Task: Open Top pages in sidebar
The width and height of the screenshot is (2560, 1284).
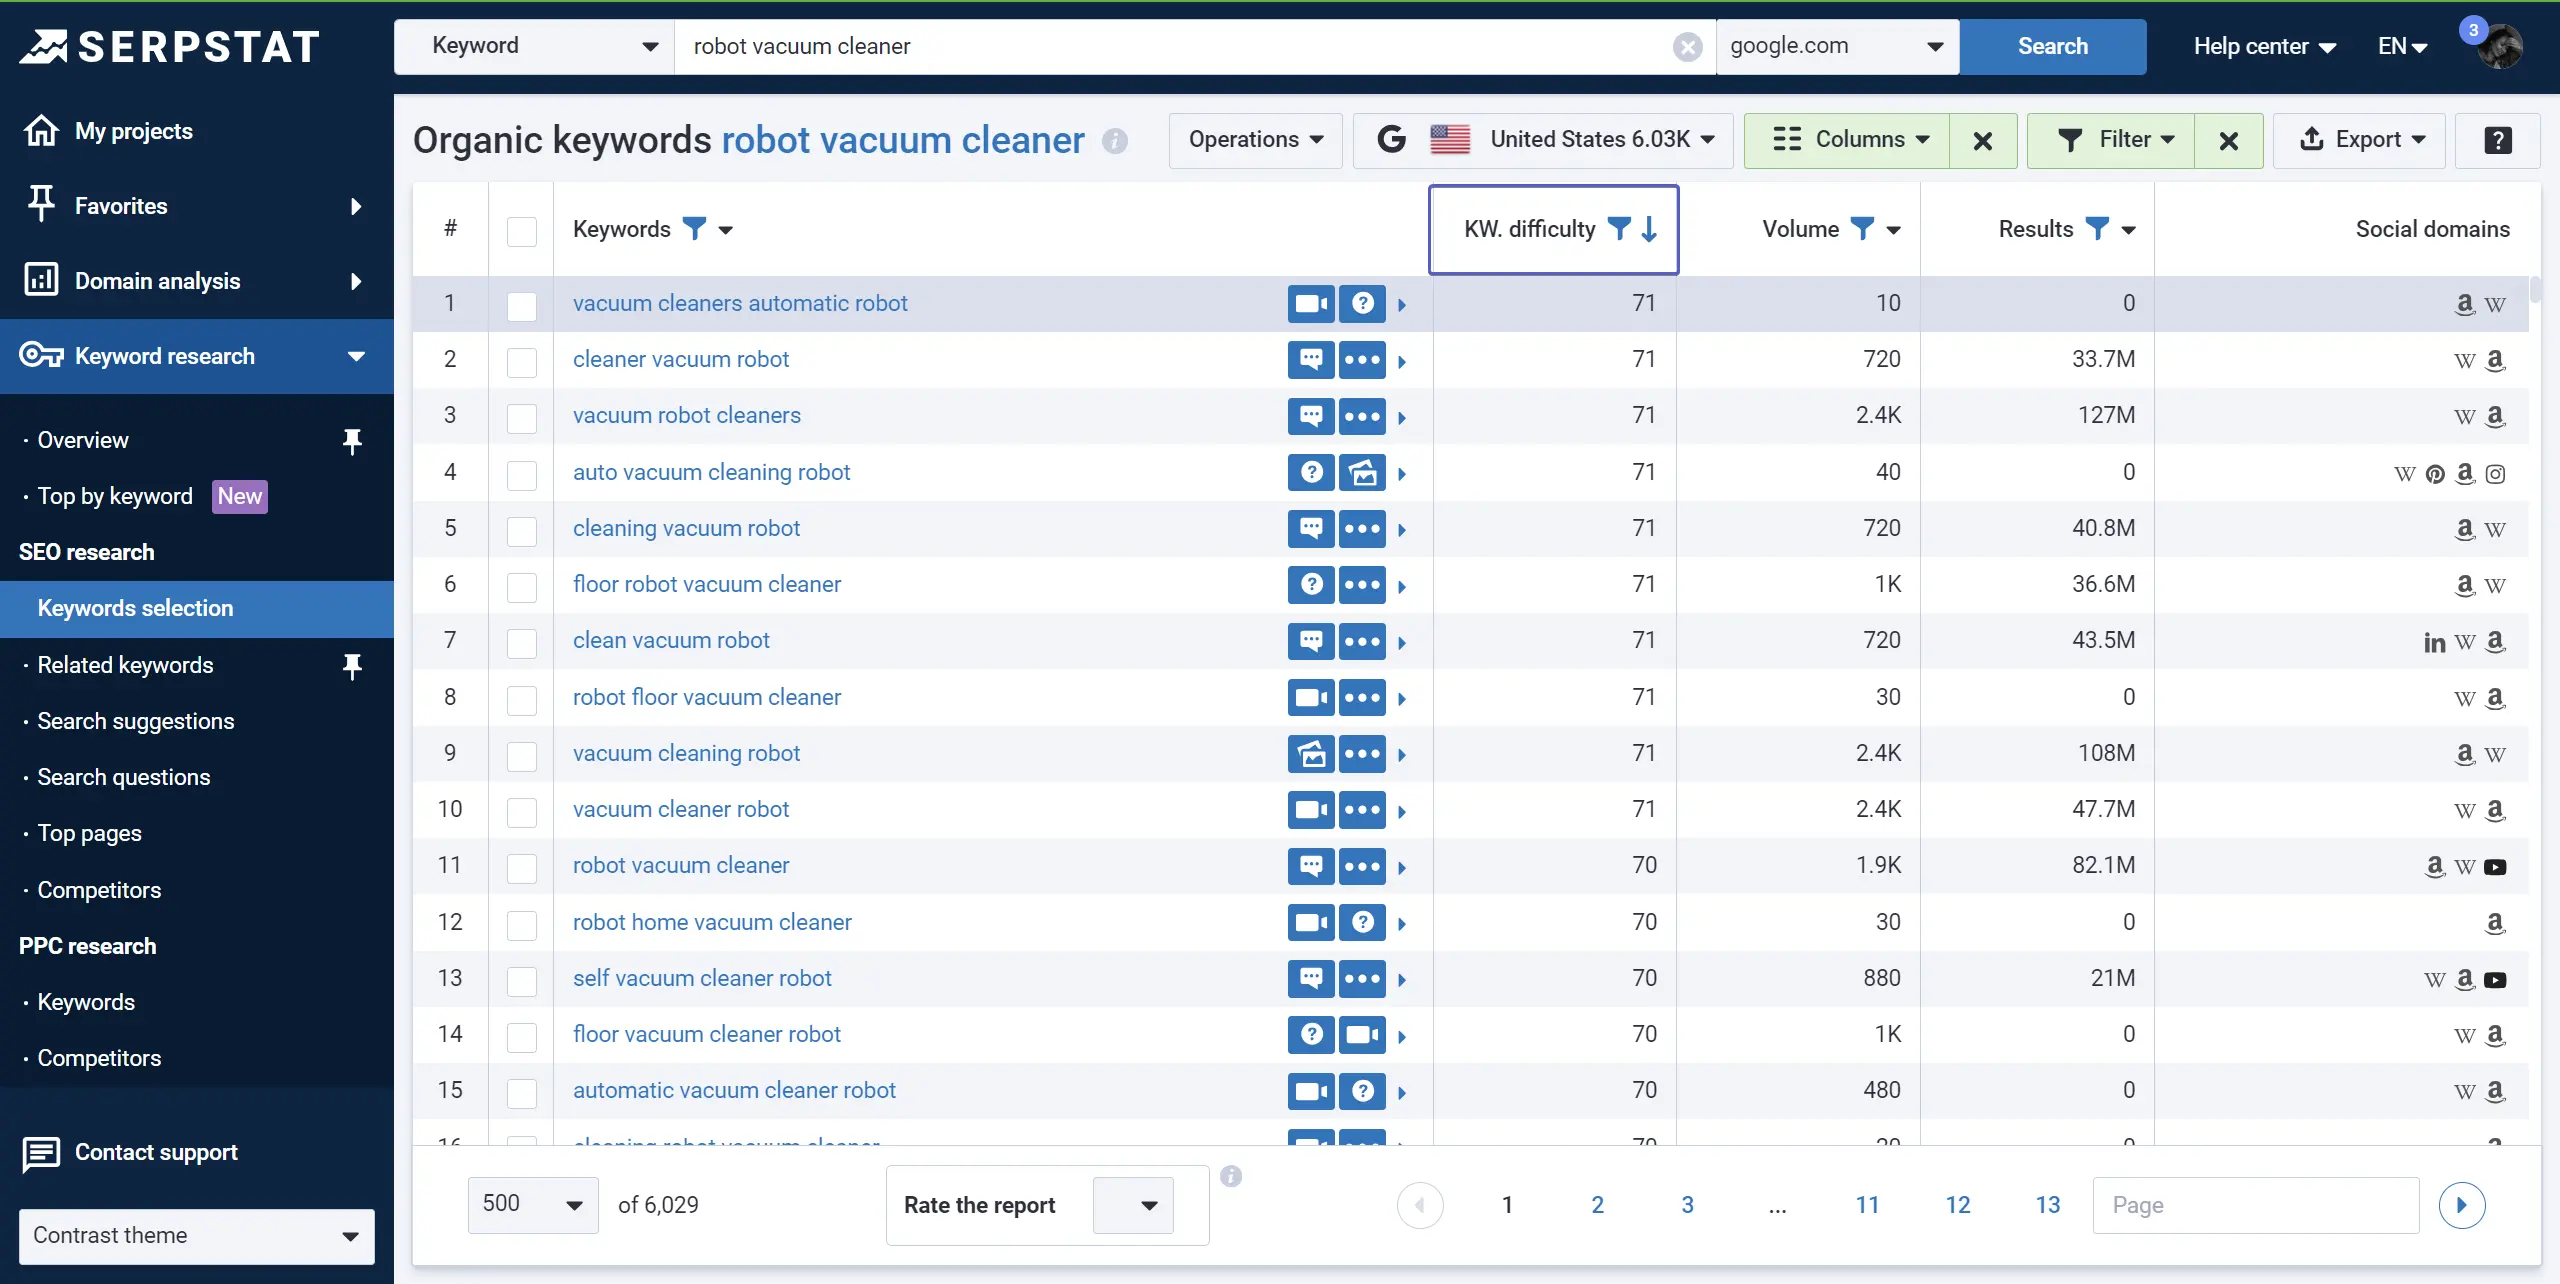Action: point(90,834)
